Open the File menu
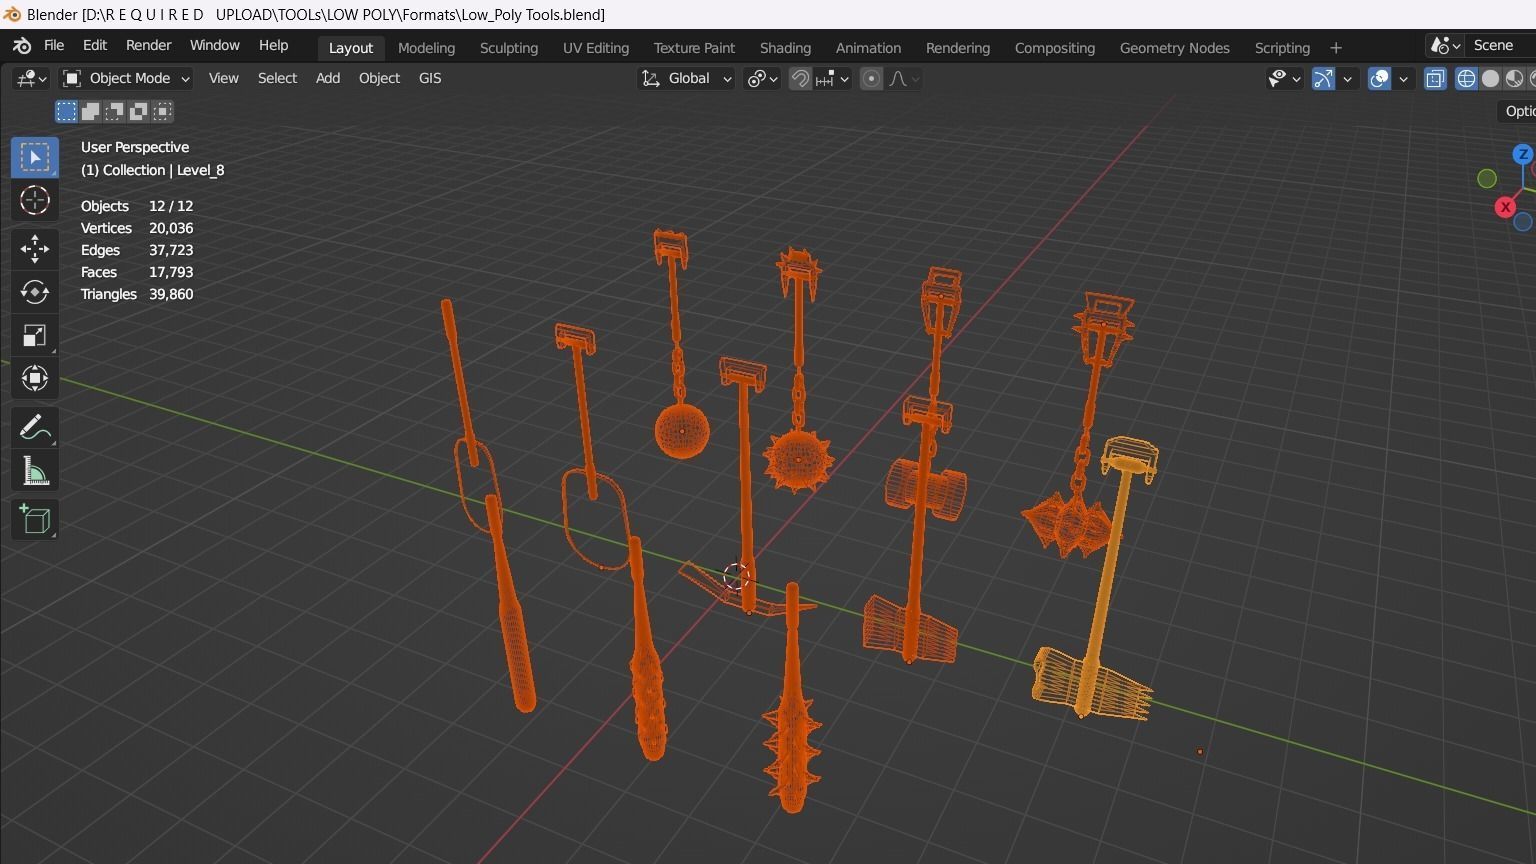Screen dimensions: 1536x864 (x=54, y=46)
